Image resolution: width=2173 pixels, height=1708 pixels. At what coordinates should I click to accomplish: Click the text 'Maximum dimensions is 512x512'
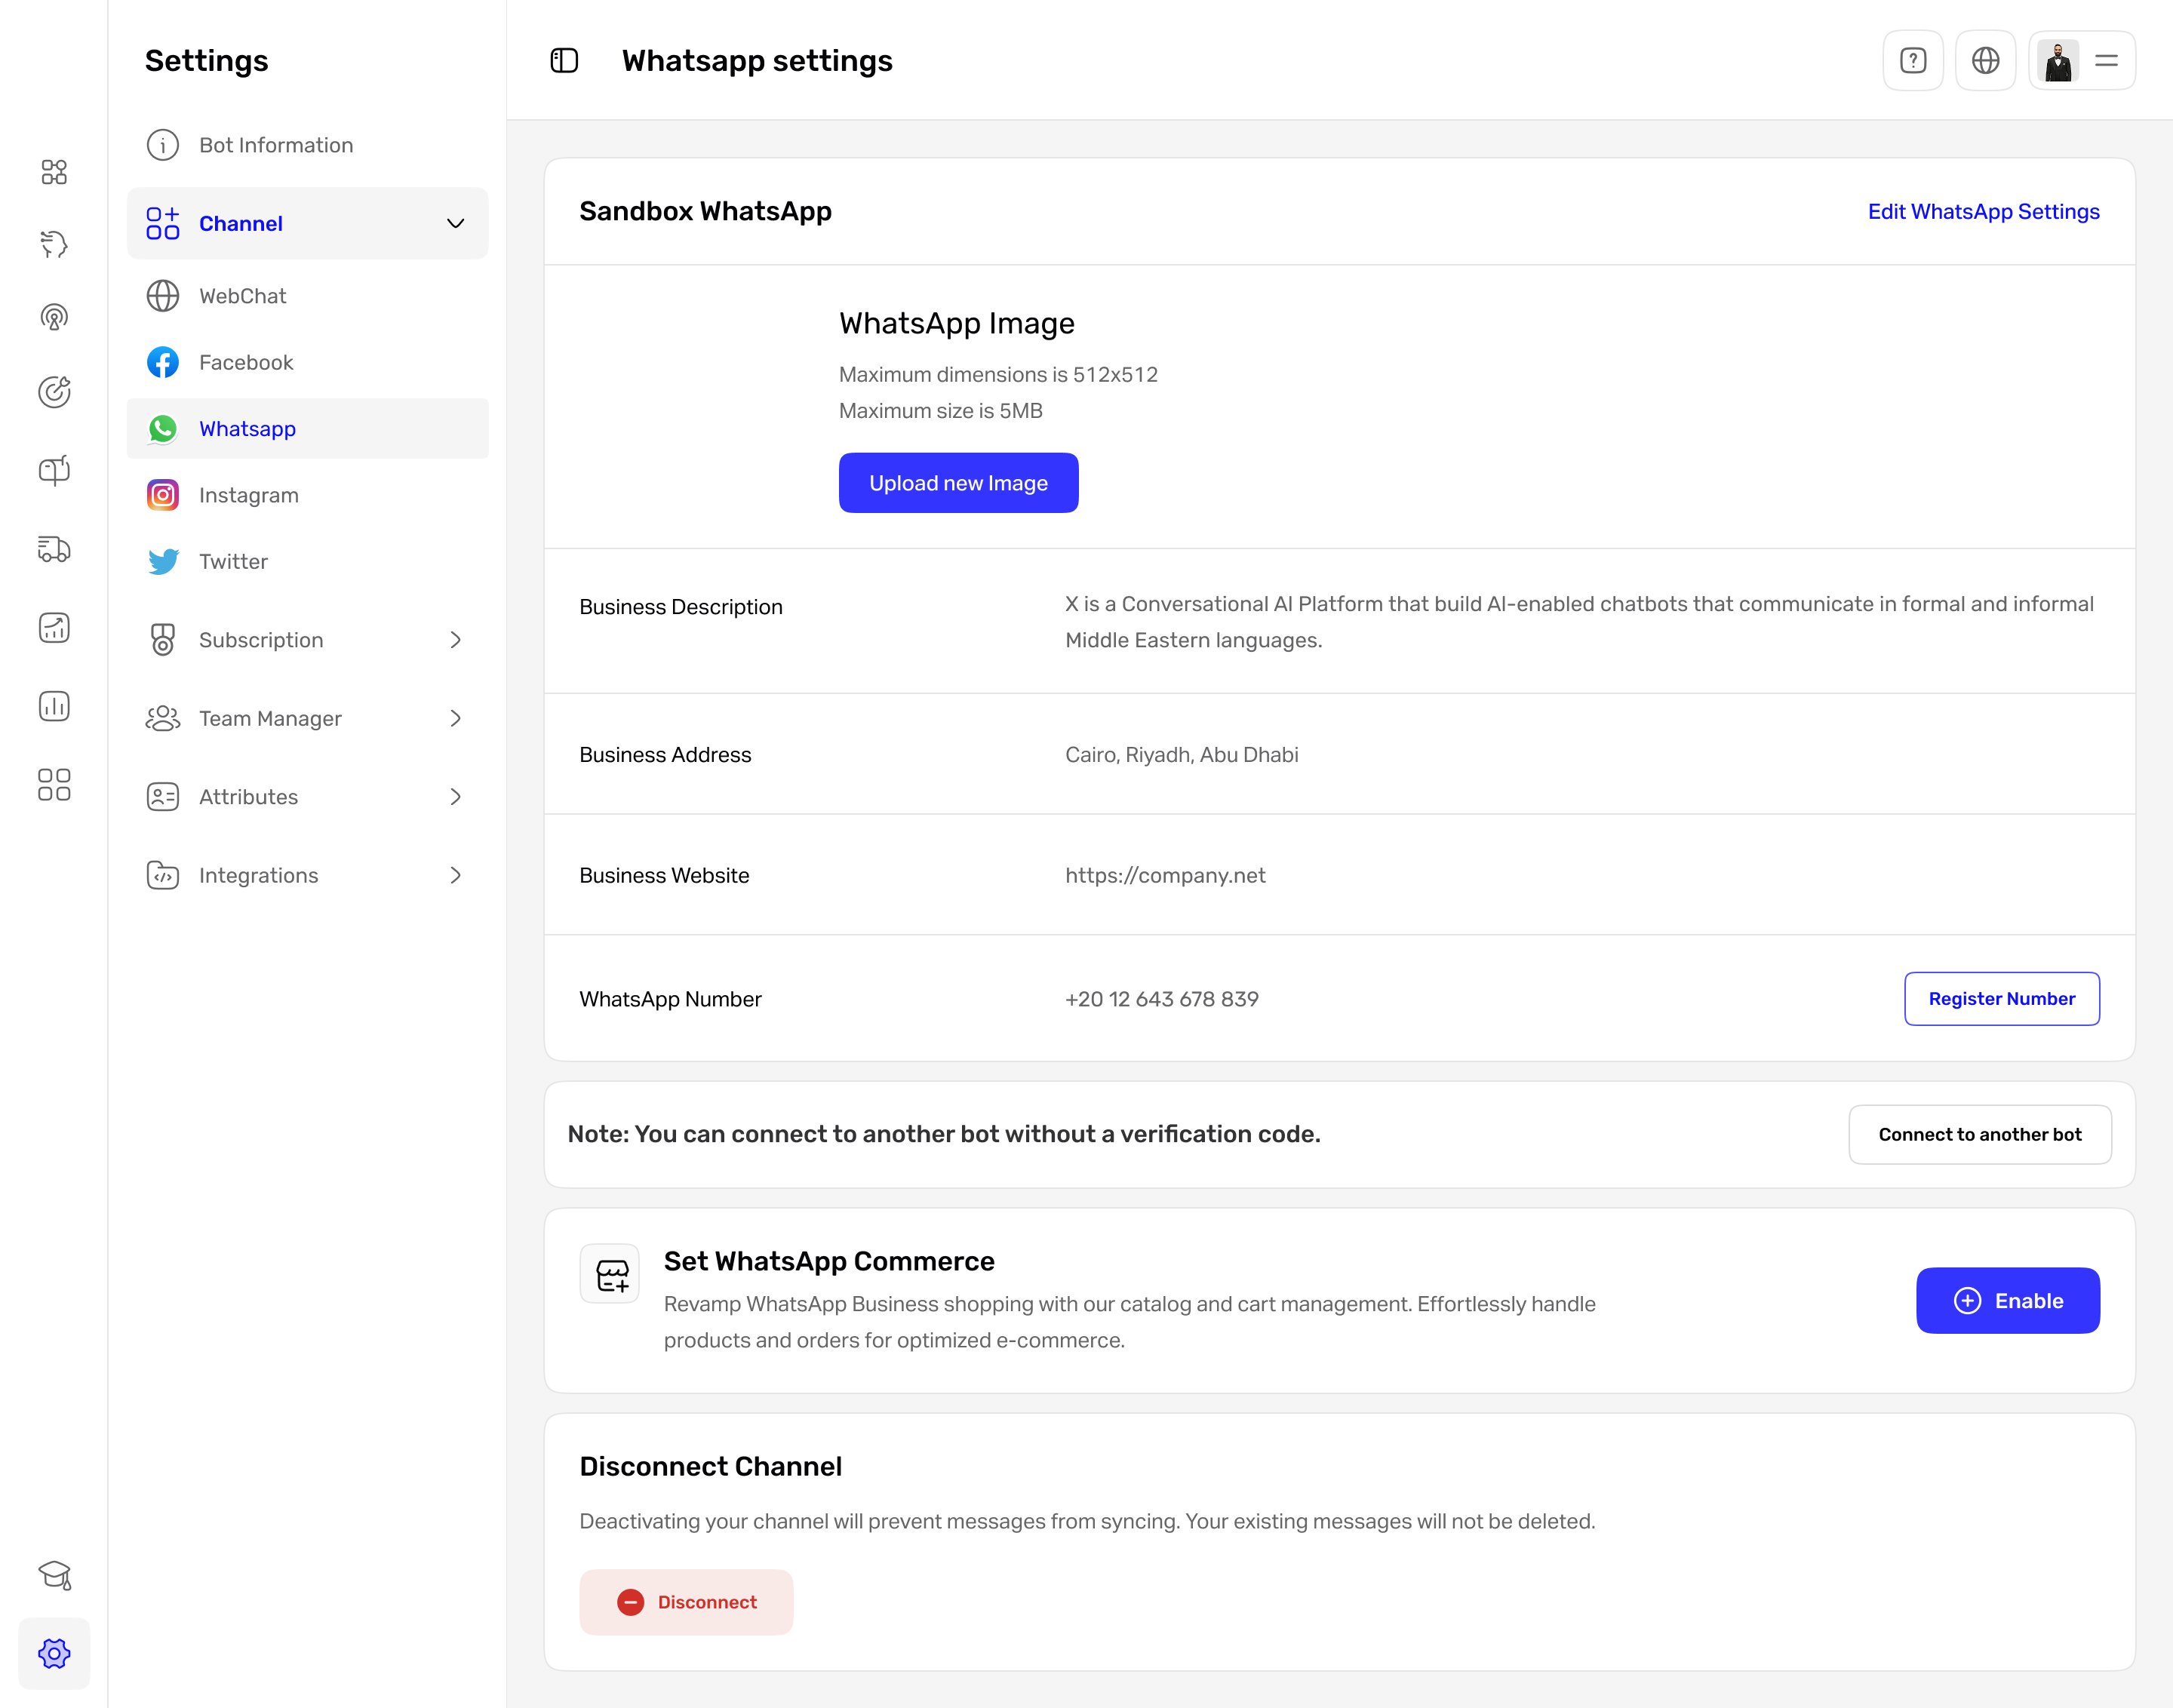(999, 375)
